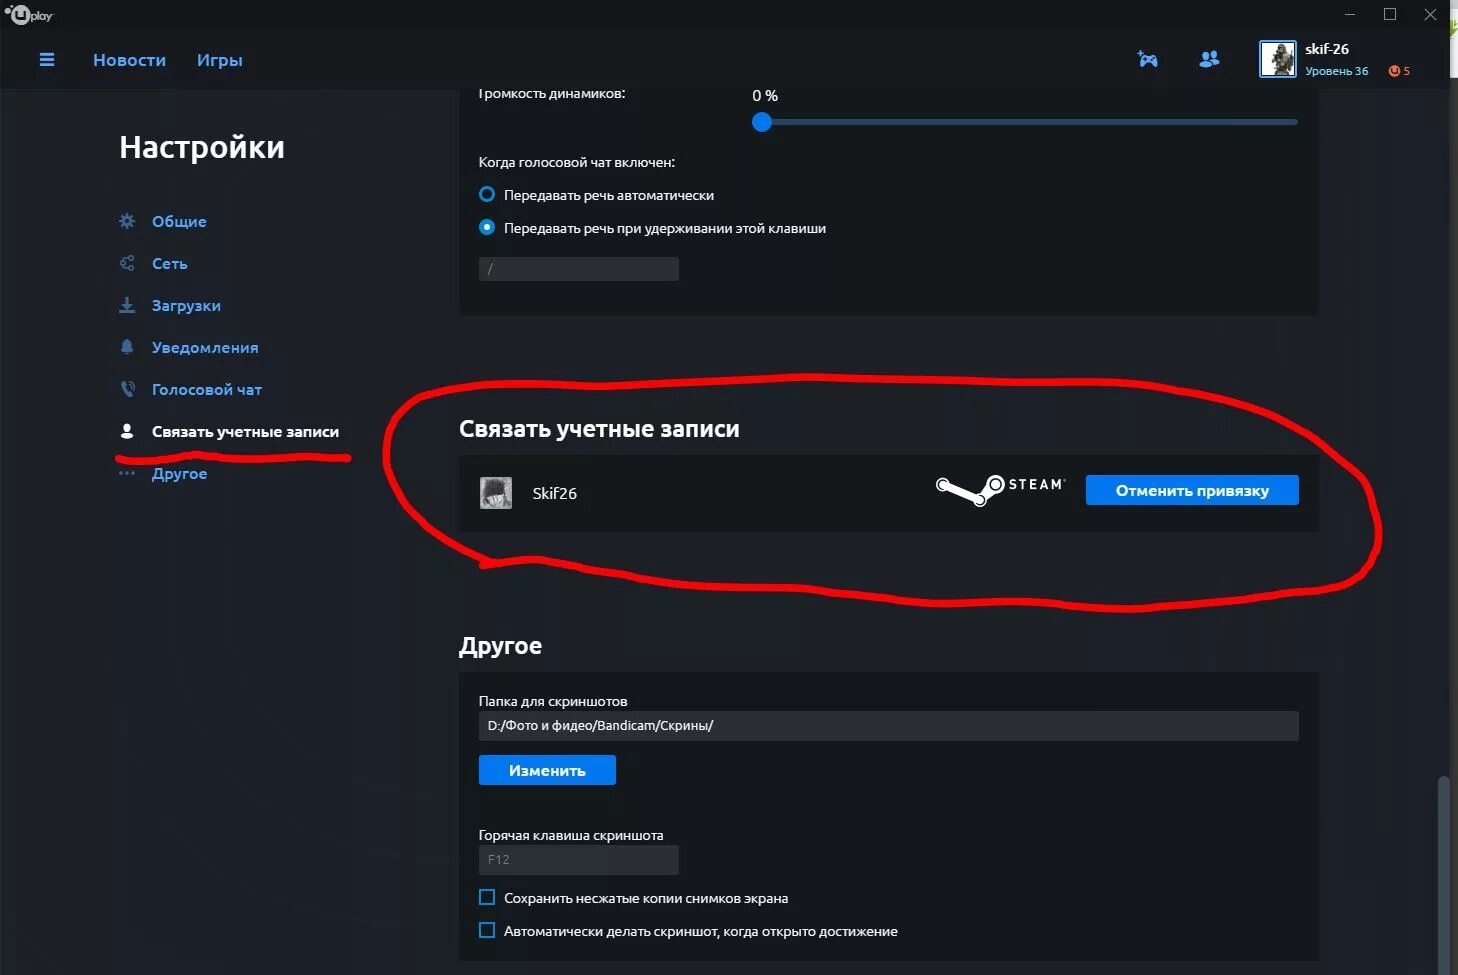The height and width of the screenshot is (975, 1458).
Task: Click the Отменить привязку button
Action: pyautogui.click(x=1192, y=490)
